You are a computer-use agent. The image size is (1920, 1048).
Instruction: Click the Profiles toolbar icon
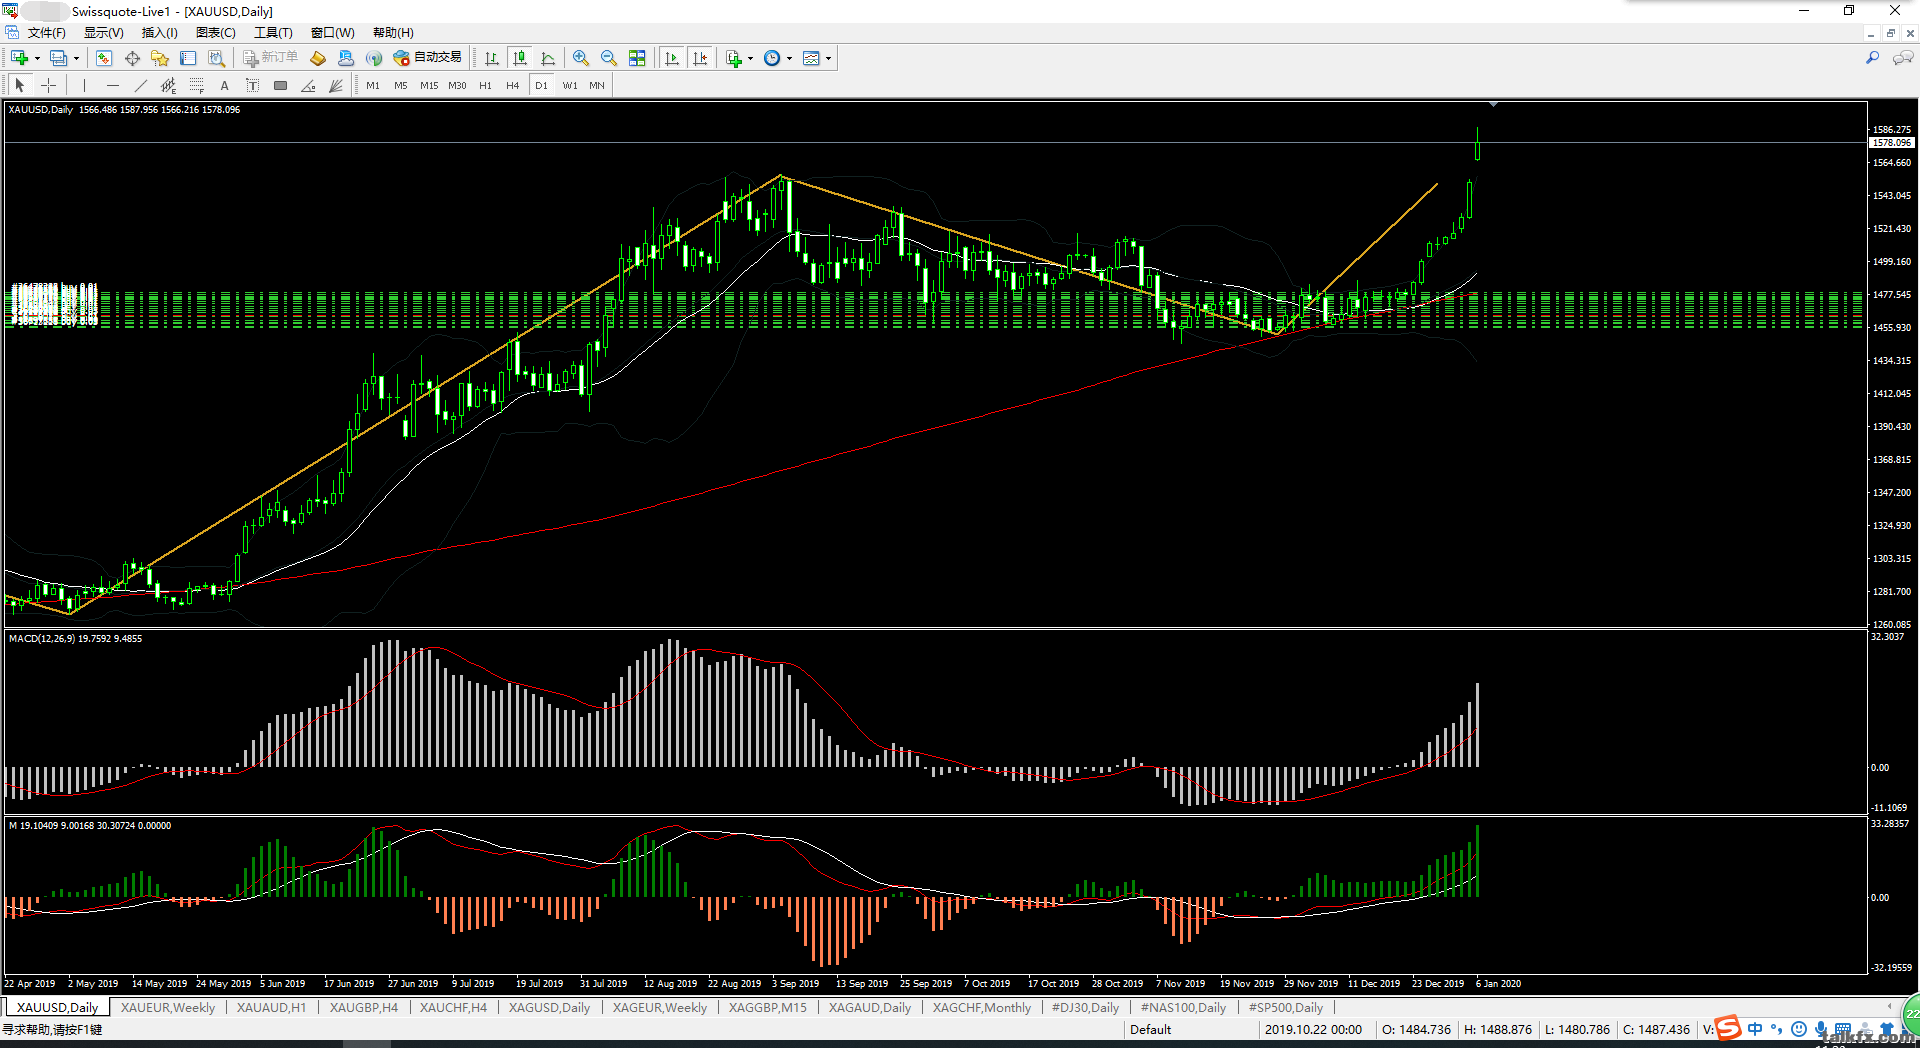59,58
